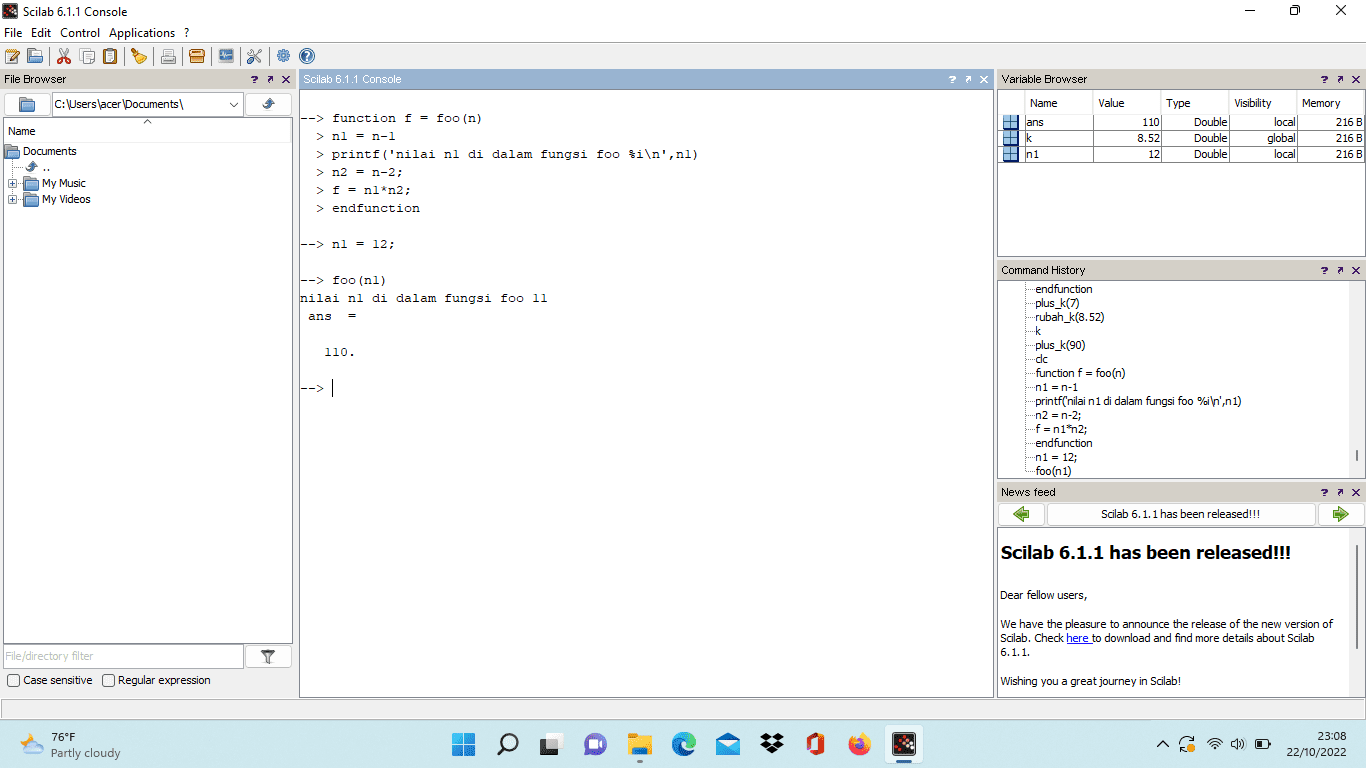This screenshot has width=1366, height=768.
Task: Open Scilab Demonstrations gear icon
Action: coord(284,56)
